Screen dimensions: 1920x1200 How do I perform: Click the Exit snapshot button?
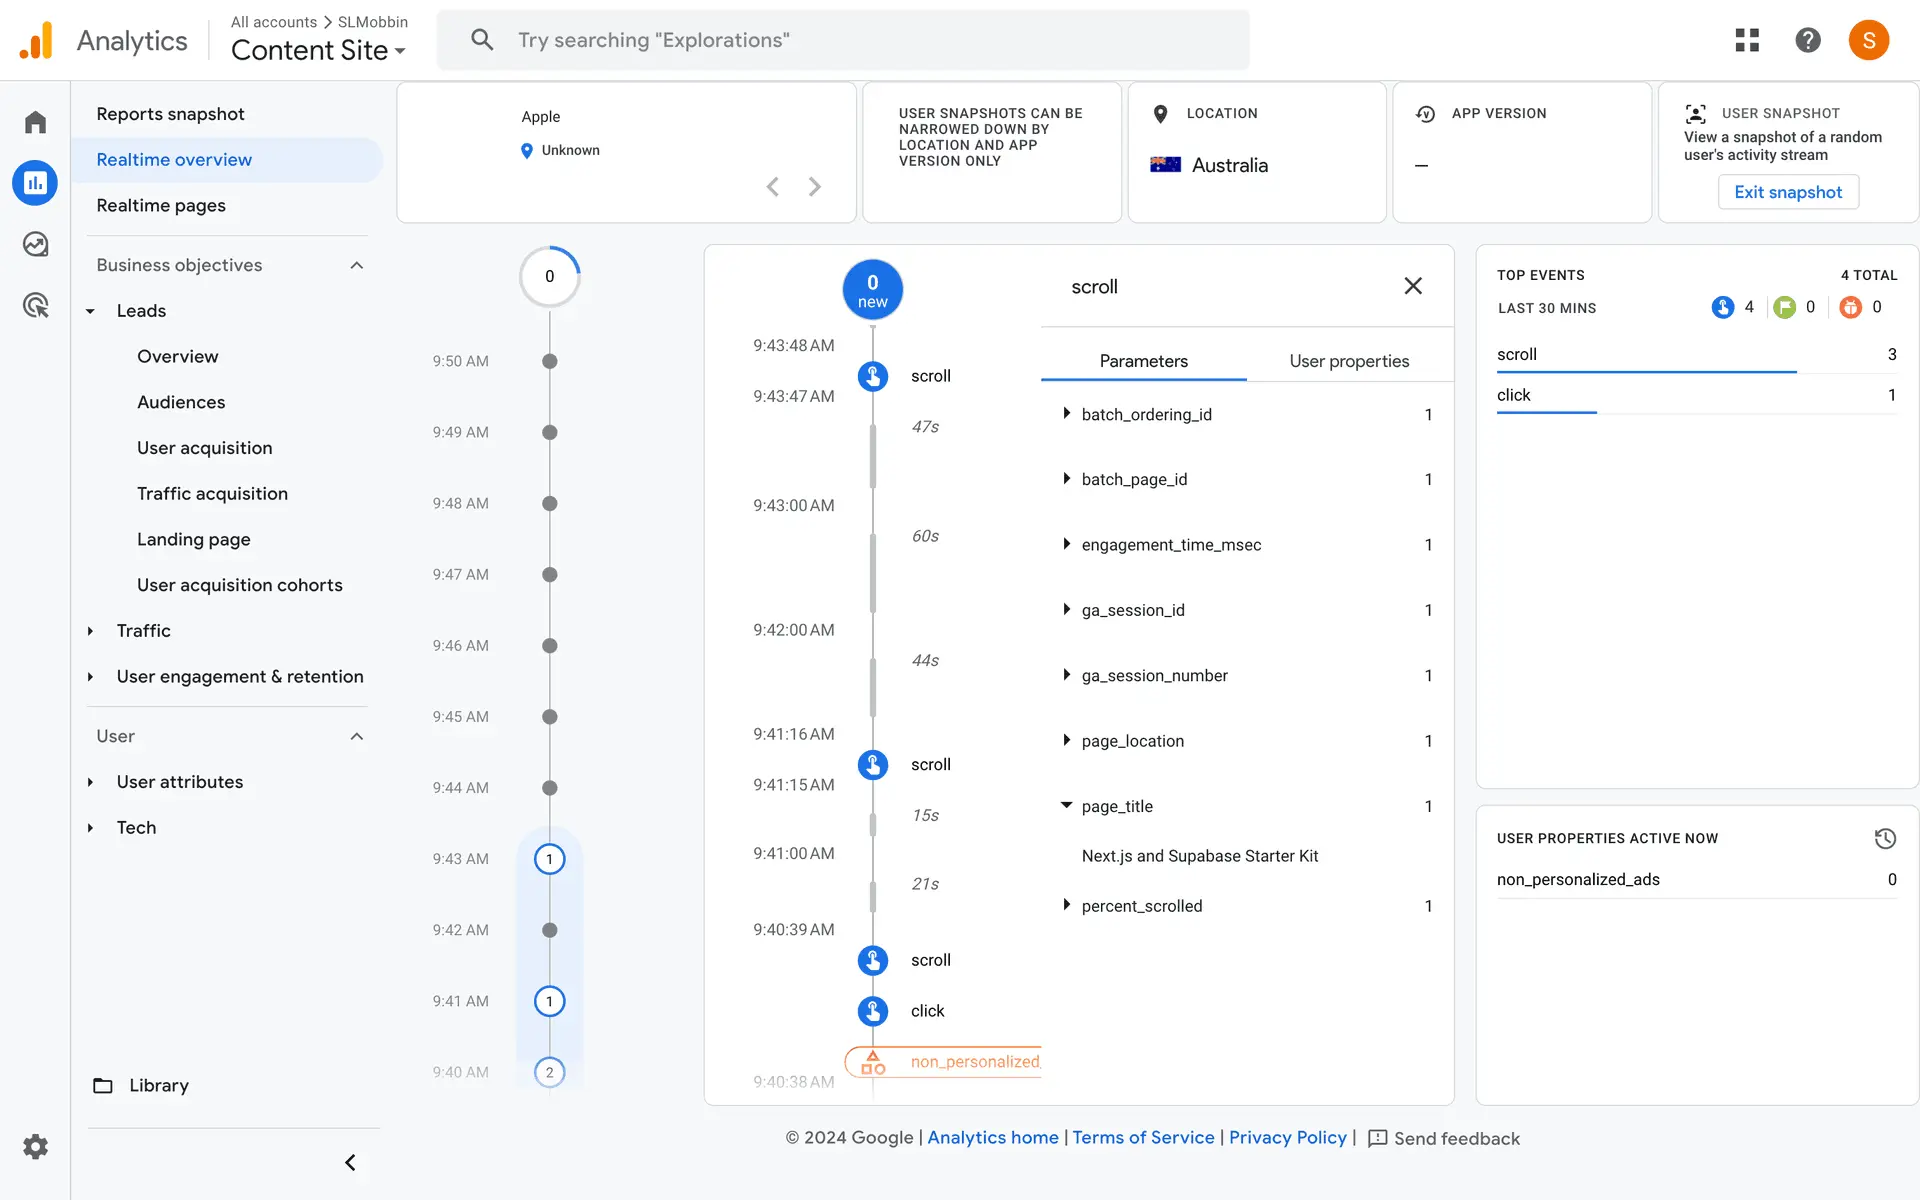1787,192
